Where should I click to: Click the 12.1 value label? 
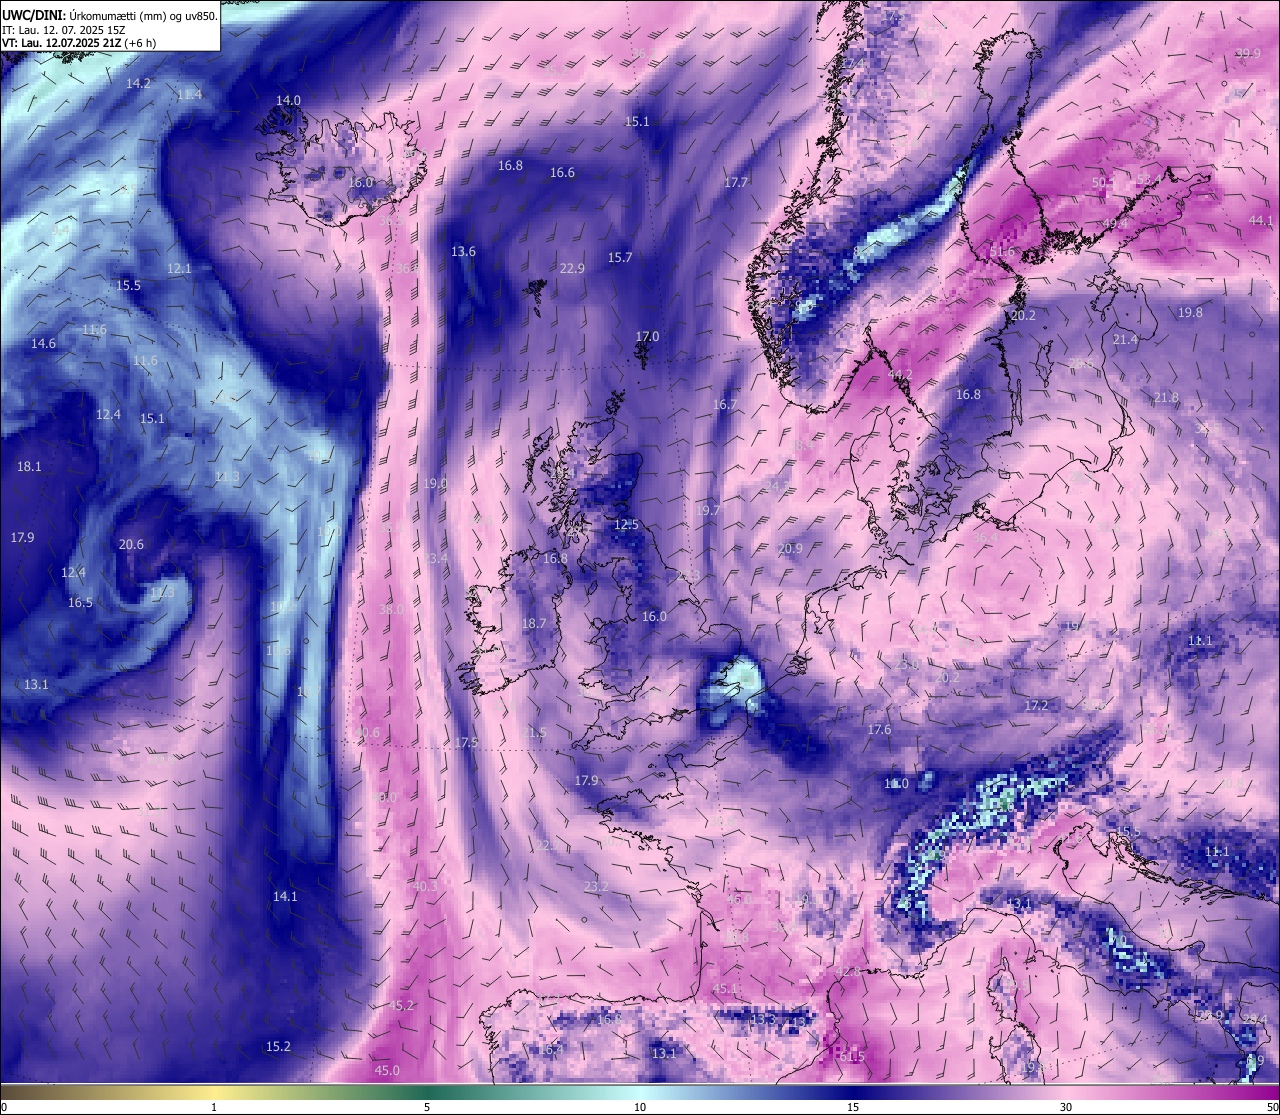[x=179, y=268]
